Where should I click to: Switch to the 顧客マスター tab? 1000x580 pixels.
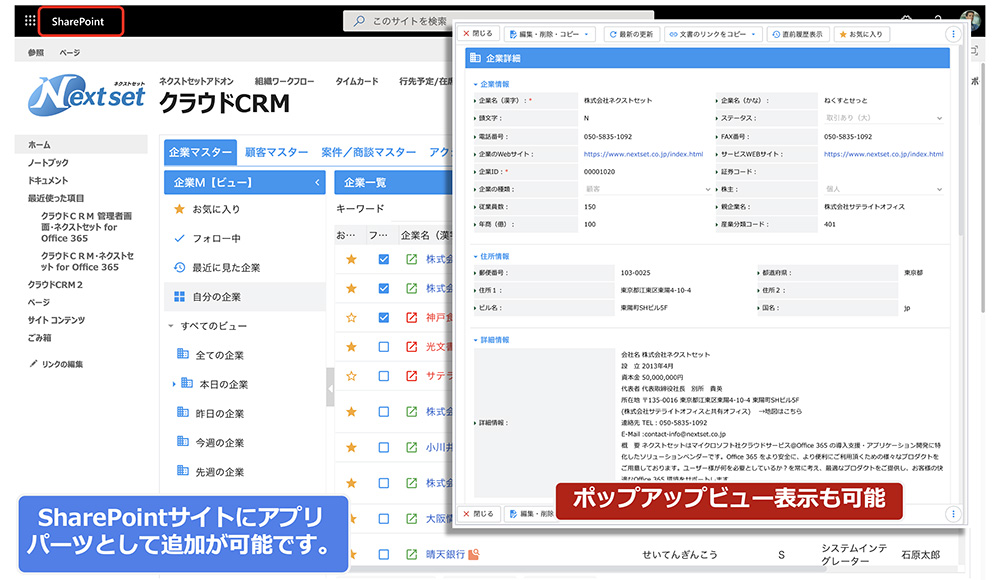tap(276, 152)
